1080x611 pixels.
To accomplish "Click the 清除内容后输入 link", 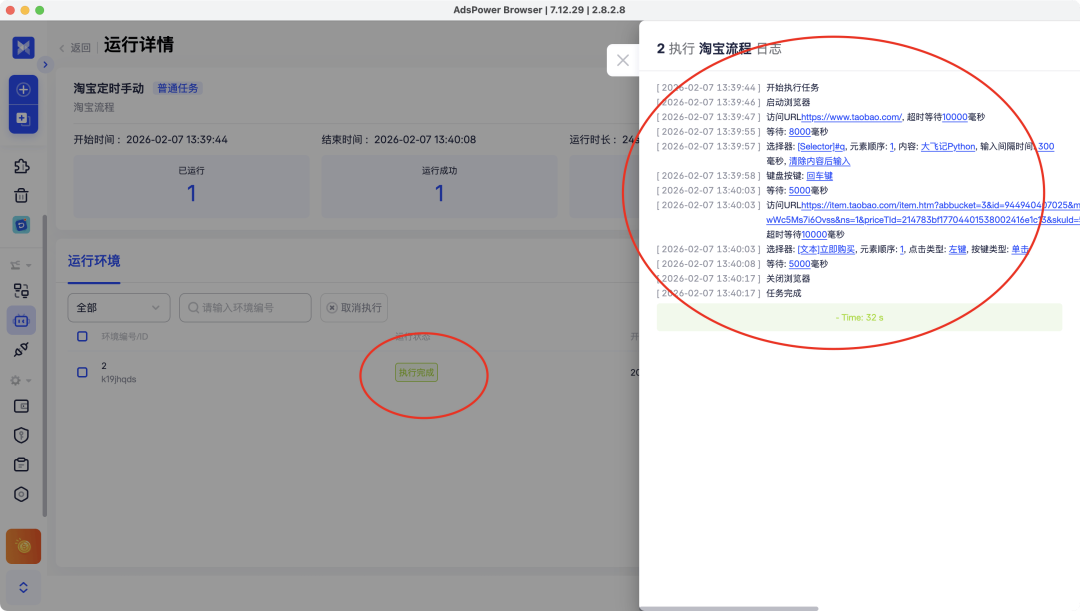I will click(x=819, y=161).
